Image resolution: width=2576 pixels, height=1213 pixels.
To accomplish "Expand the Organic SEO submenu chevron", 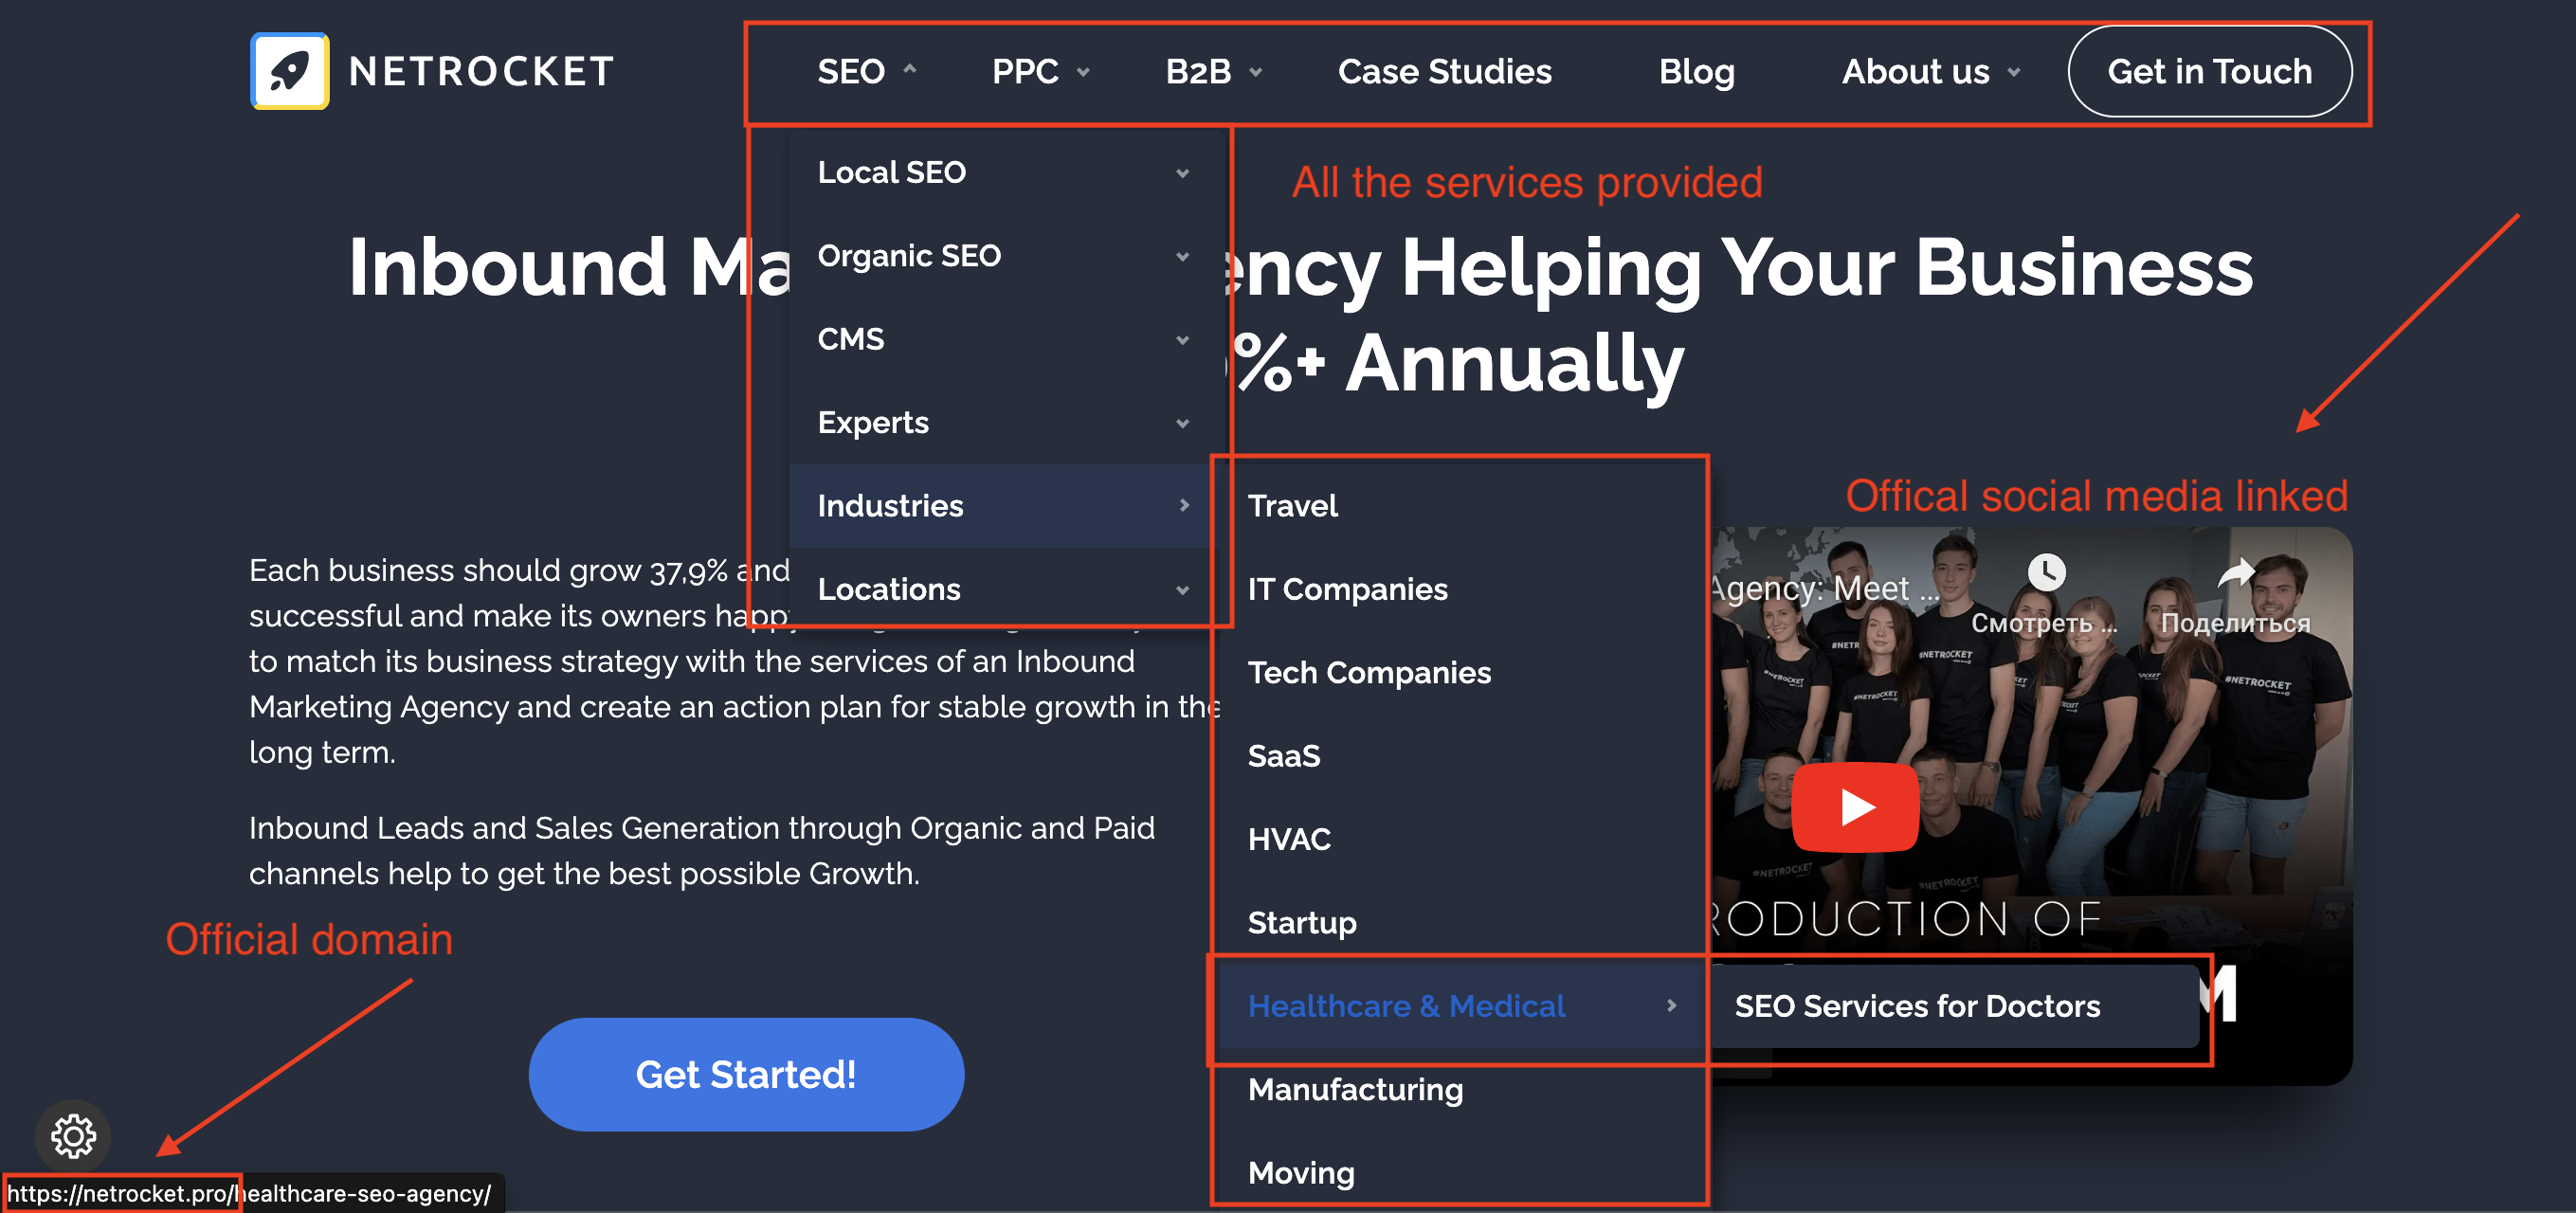I will tap(1183, 257).
